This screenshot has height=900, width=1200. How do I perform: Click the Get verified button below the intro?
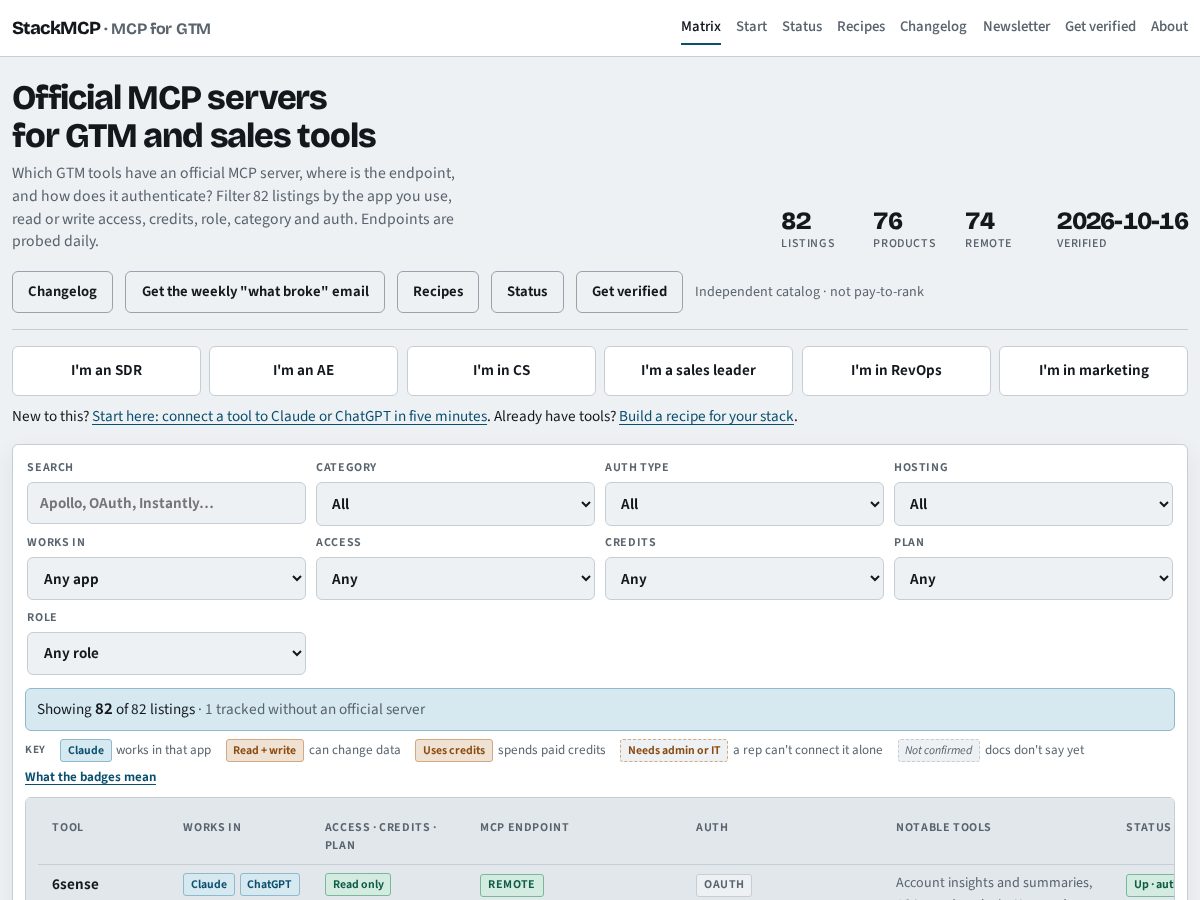pos(629,292)
